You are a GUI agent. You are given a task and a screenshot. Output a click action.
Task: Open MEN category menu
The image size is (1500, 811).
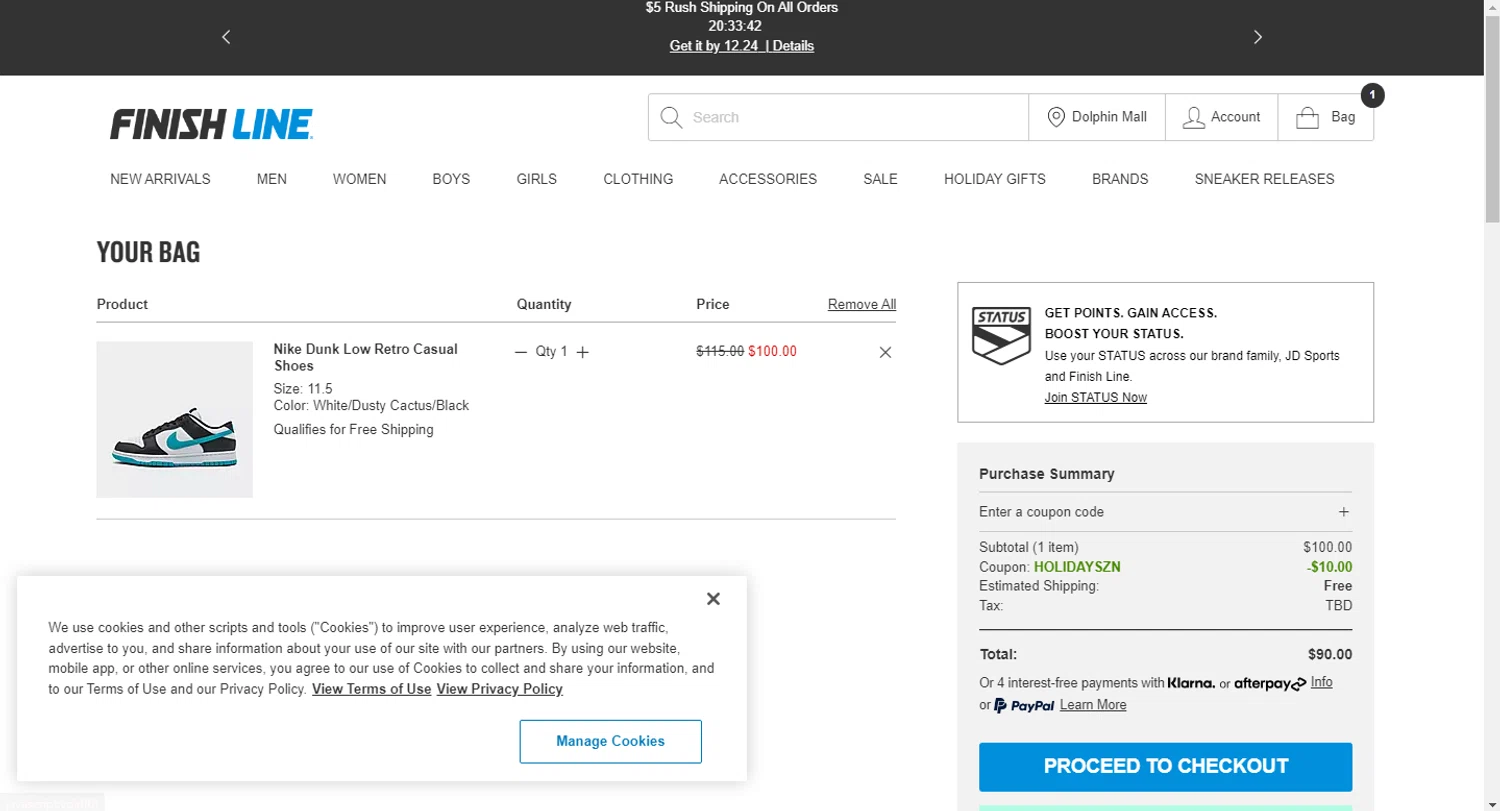coord(272,179)
